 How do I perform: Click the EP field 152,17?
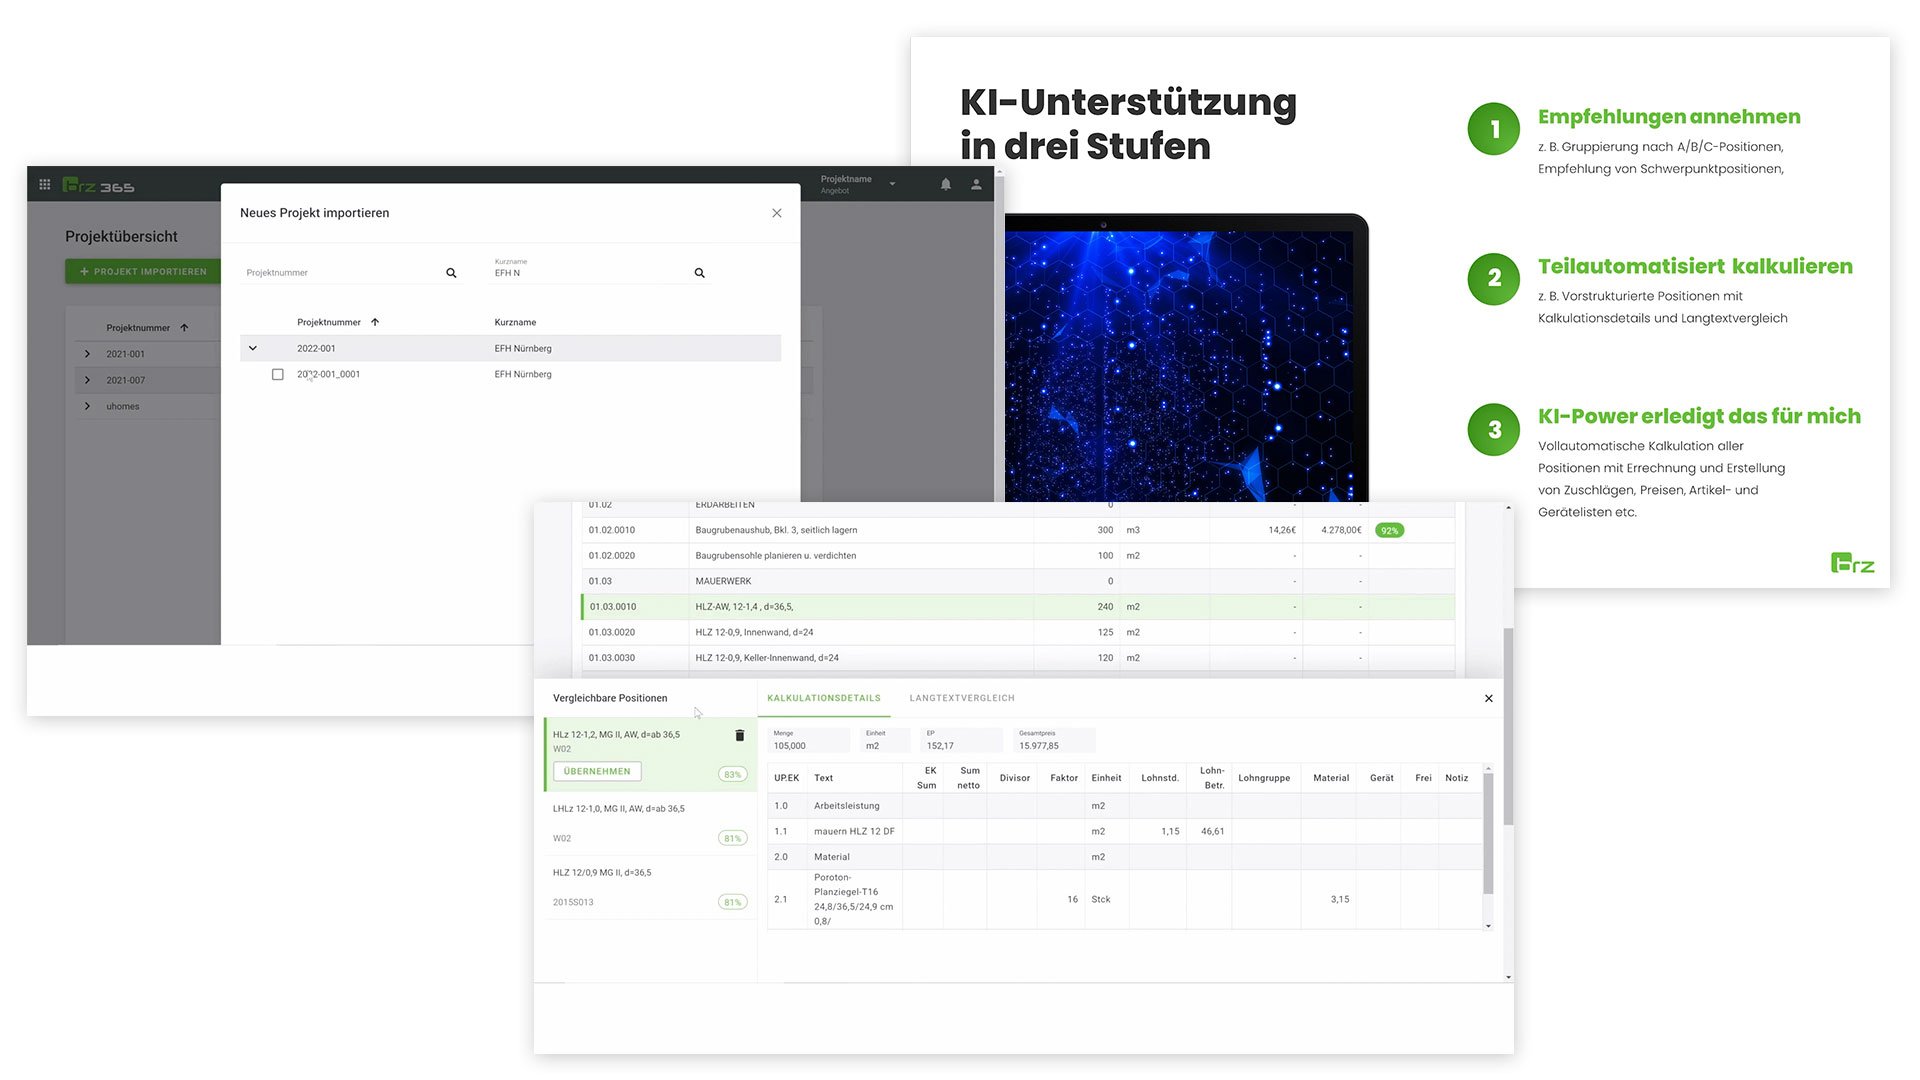[962, 740]
